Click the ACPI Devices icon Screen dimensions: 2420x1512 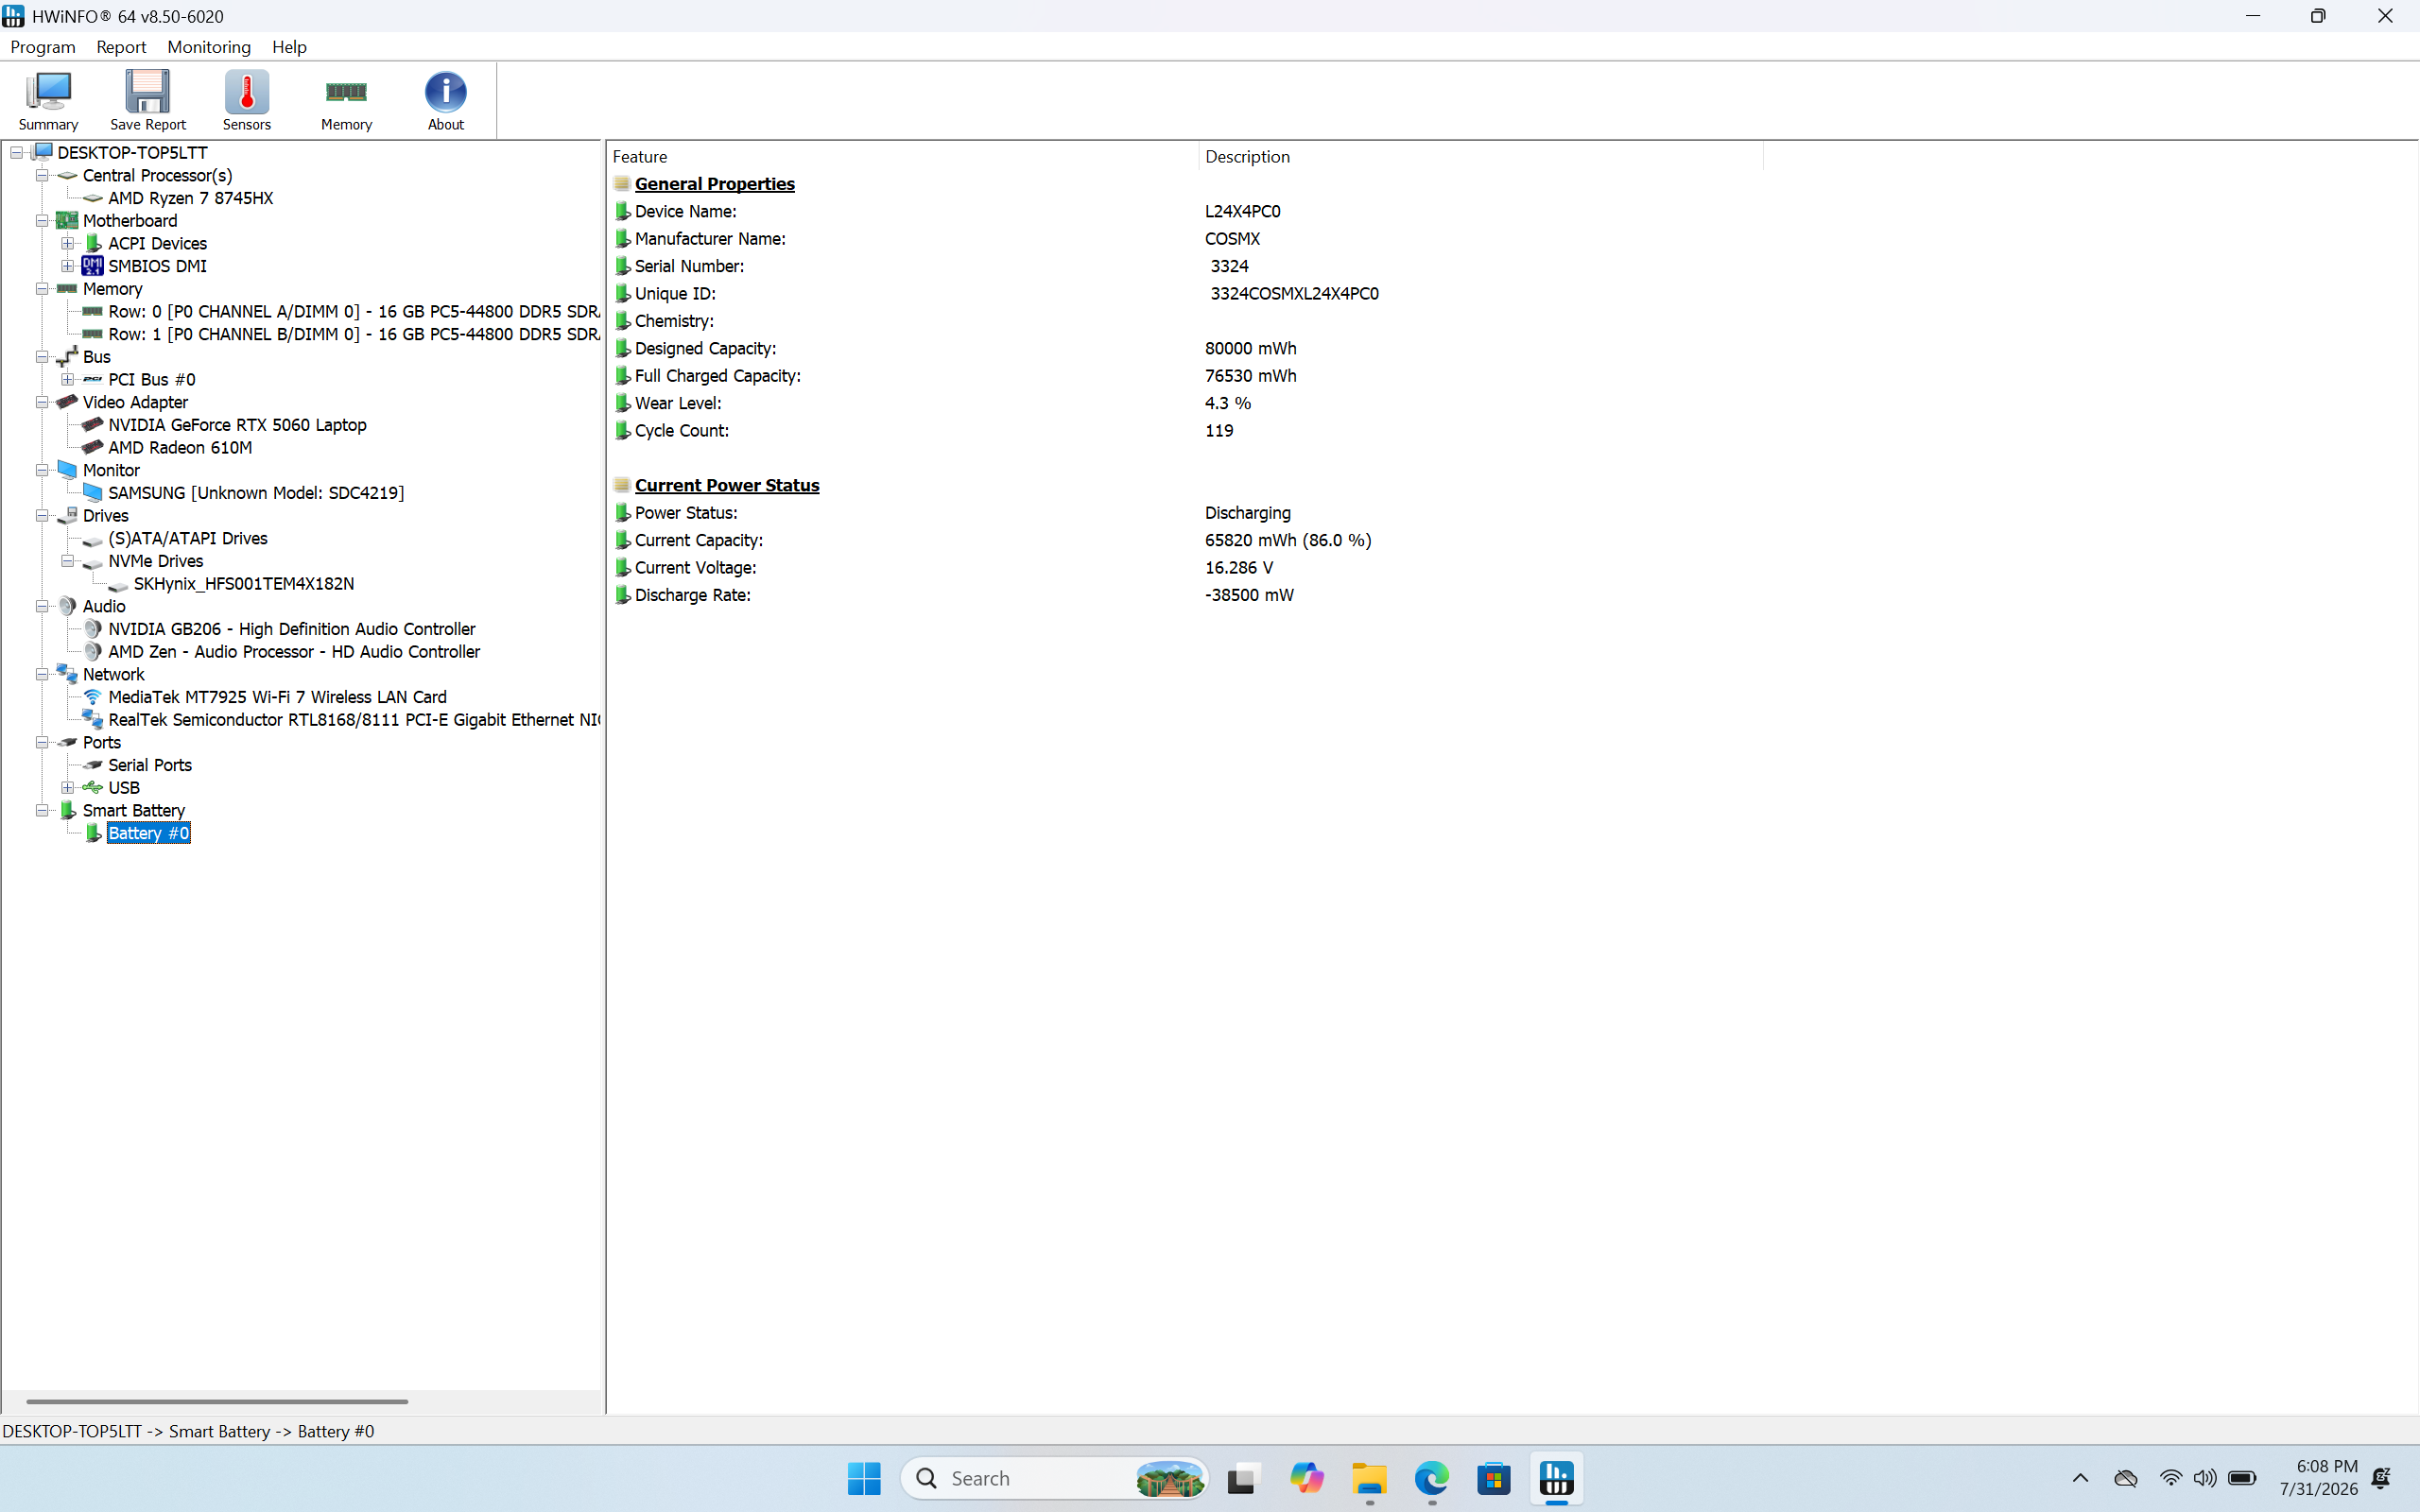pyautogui.click(x=93, y=243)
